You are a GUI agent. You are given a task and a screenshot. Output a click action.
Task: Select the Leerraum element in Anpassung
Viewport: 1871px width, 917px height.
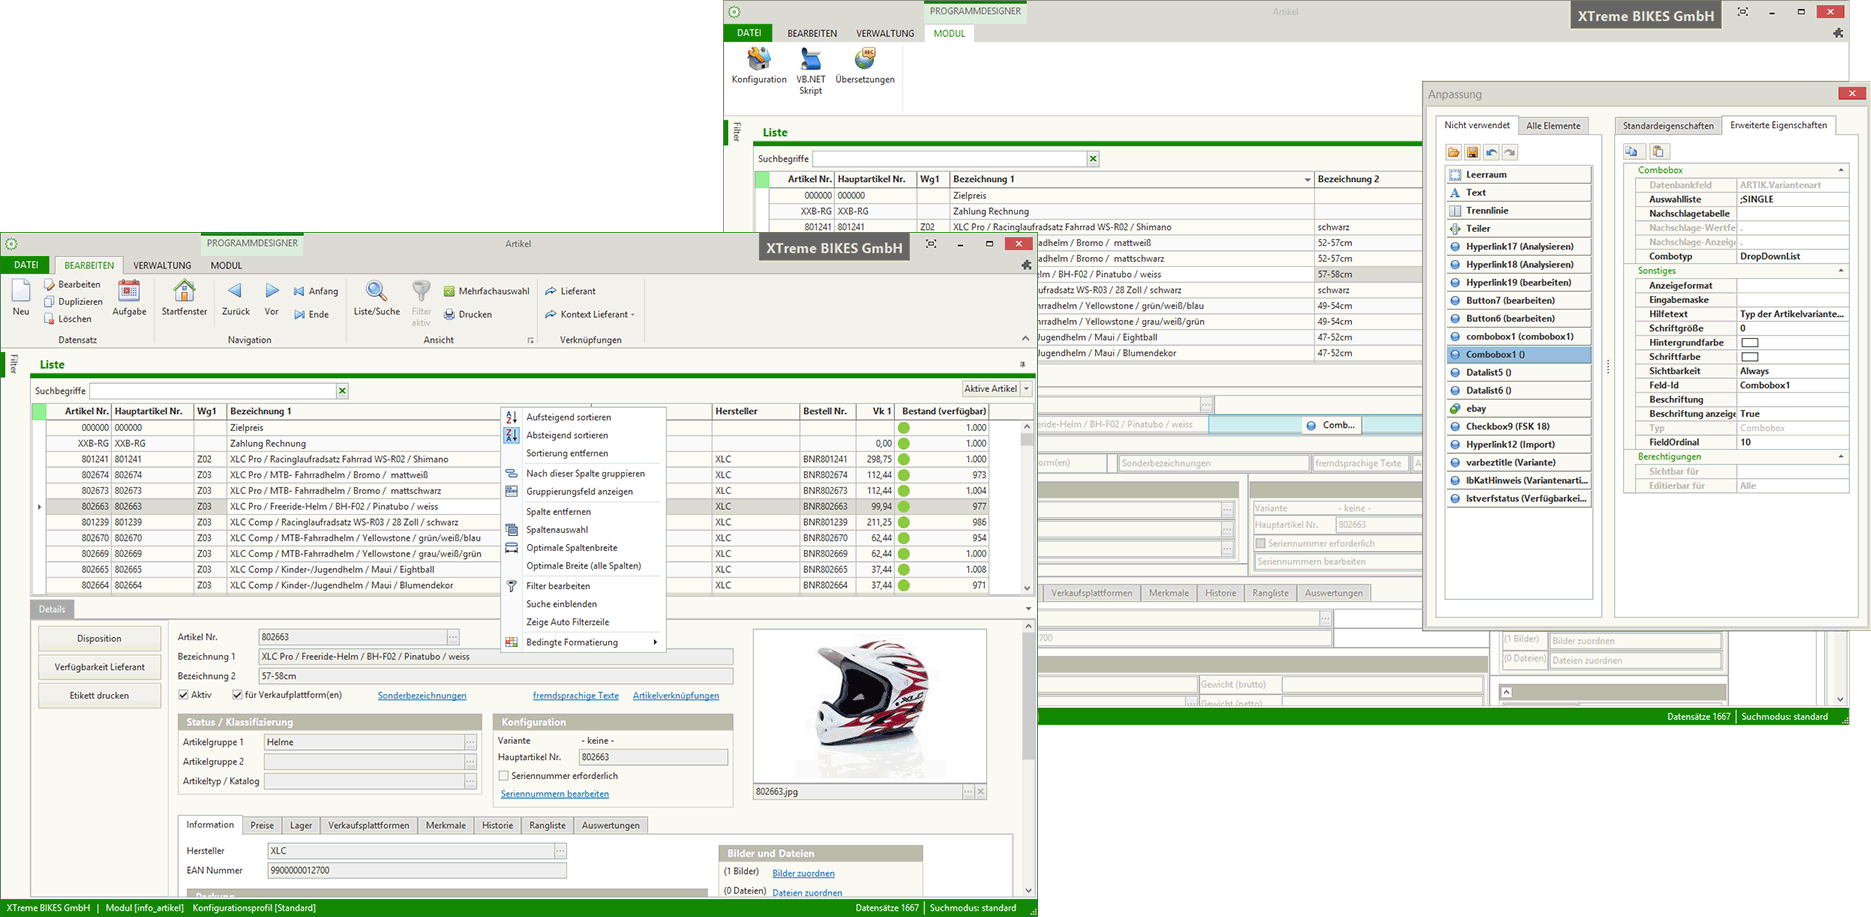(1518, 175)
